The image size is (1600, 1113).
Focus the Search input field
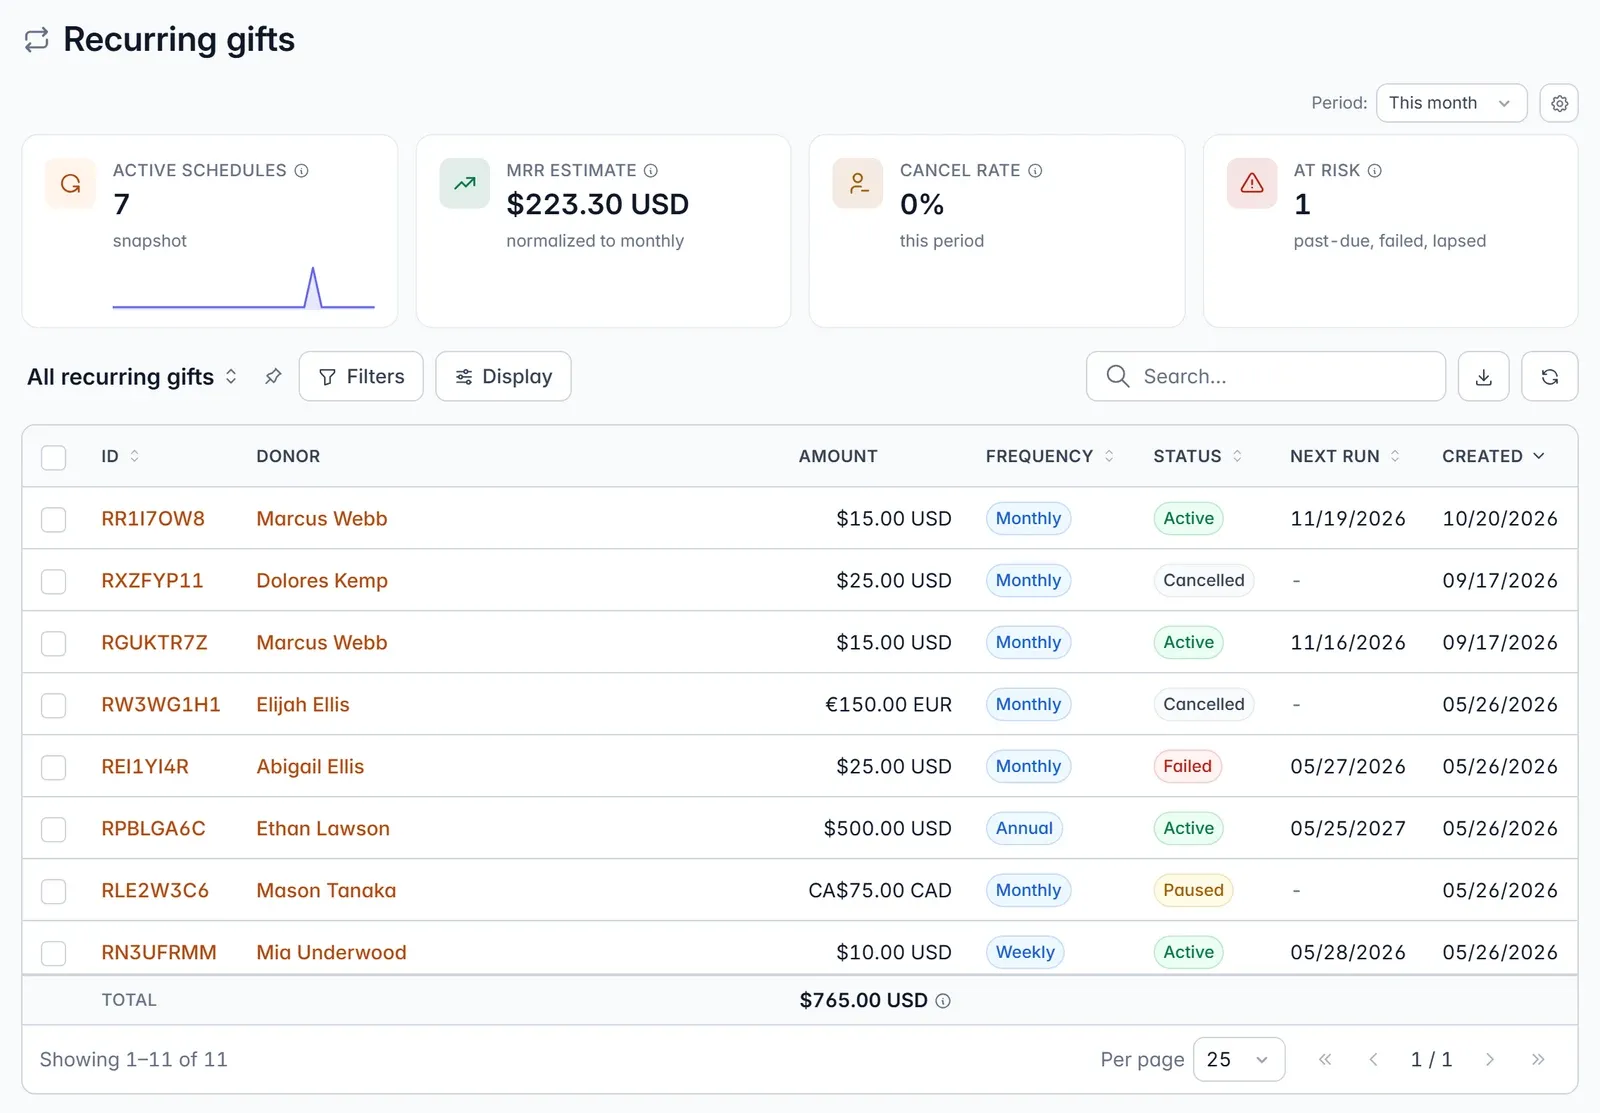[1266, 376]
